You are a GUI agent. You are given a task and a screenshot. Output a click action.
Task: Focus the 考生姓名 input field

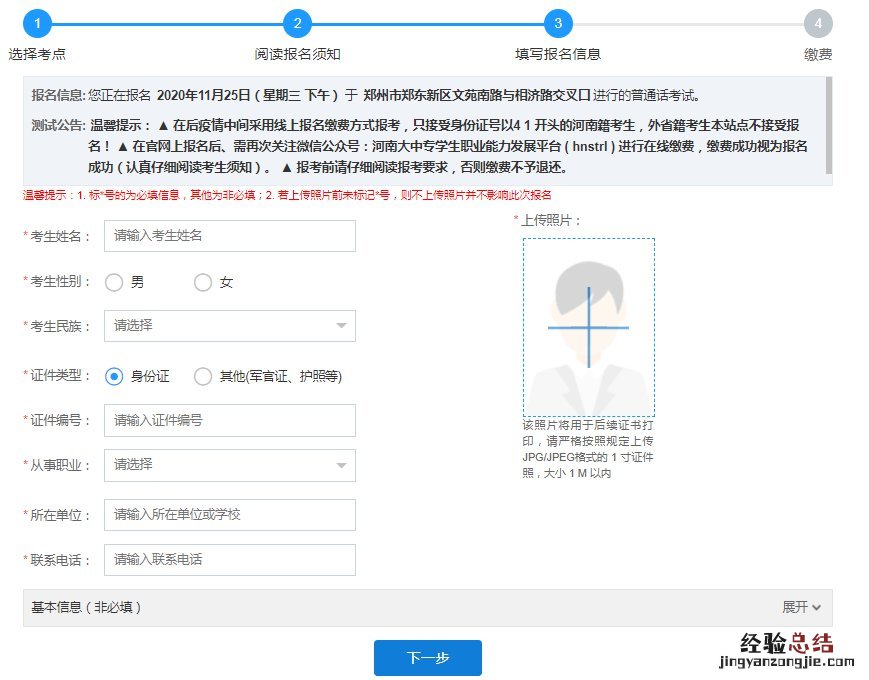tap(230, 236)
